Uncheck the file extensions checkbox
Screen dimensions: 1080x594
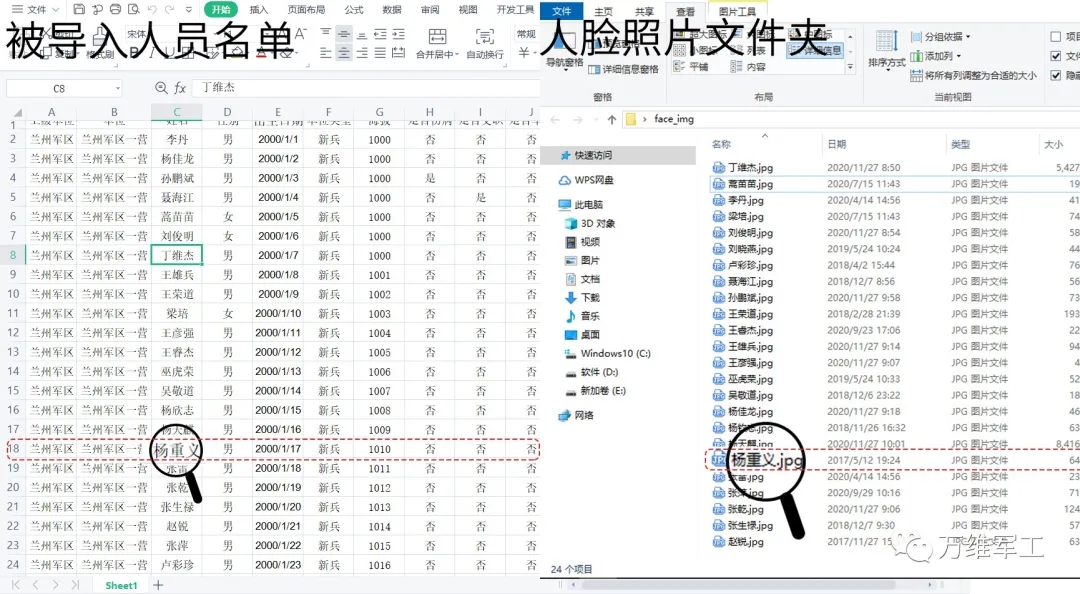click(1057, 56)
